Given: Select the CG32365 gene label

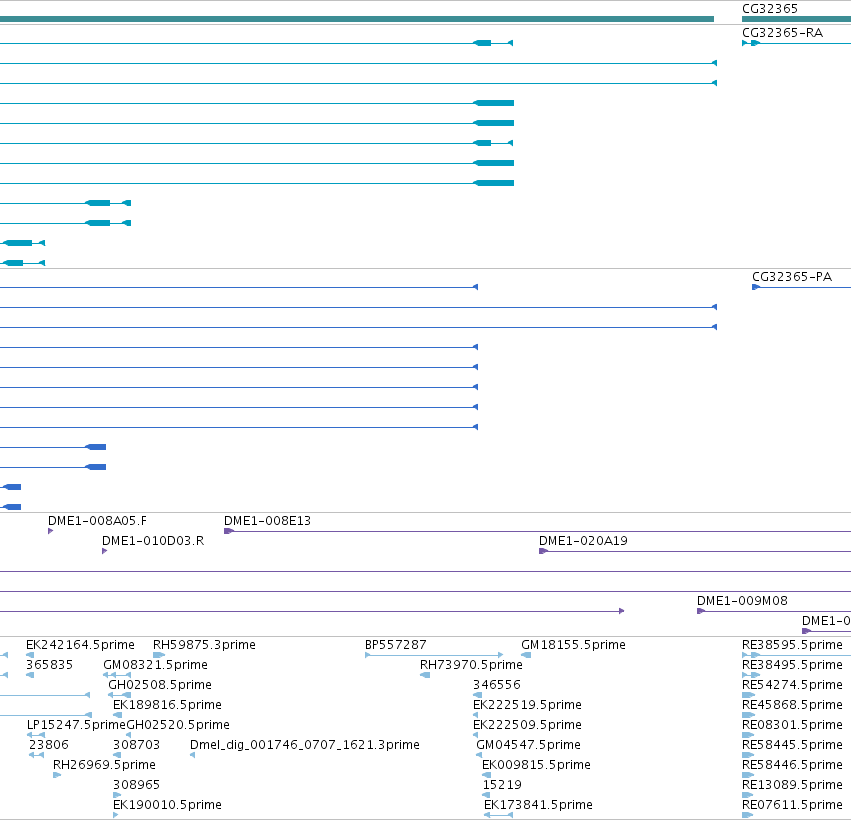Looking at the screenshot, I should click(x=770, y=9).
